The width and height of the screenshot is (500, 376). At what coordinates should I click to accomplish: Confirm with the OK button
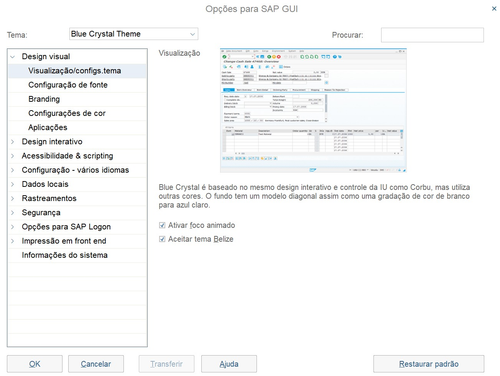pyautogui.click(x=35, y=364)
